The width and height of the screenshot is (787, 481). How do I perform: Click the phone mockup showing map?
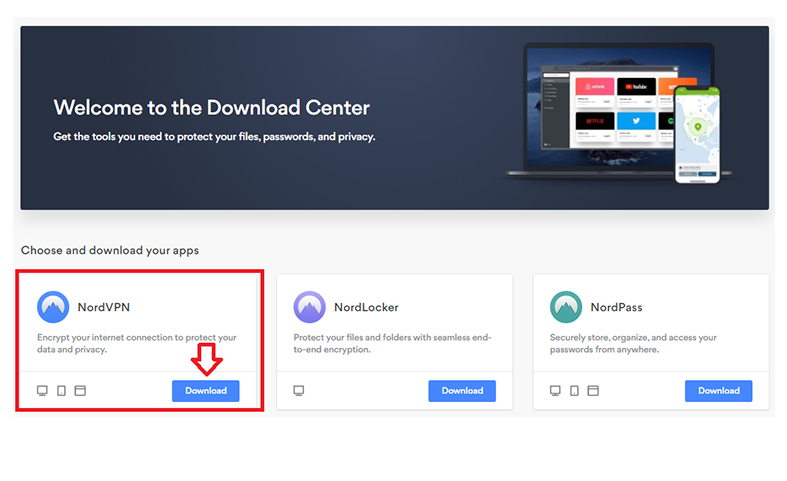click(697, 135)
